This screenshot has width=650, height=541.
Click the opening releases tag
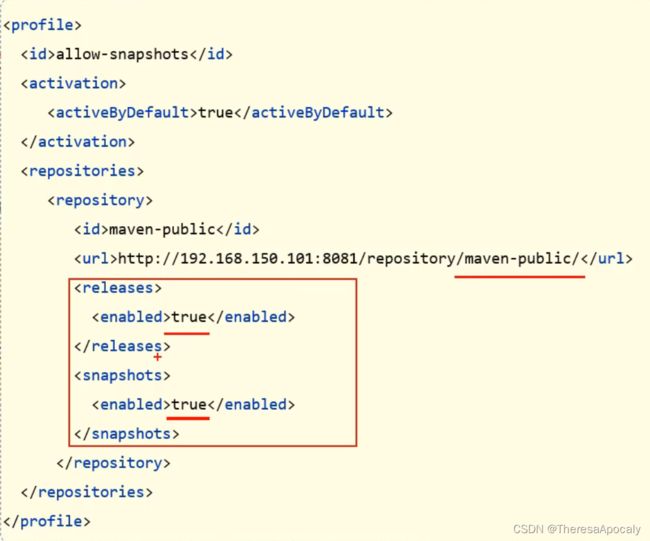(x=118, y=288)
